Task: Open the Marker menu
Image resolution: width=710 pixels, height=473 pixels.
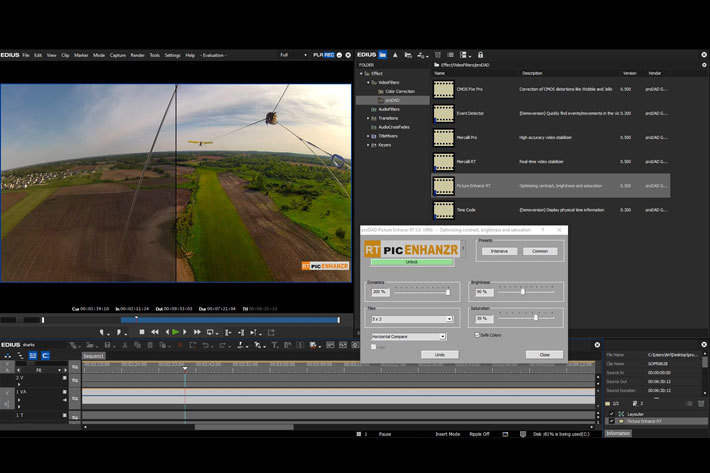Action: [x=81, y=55]
